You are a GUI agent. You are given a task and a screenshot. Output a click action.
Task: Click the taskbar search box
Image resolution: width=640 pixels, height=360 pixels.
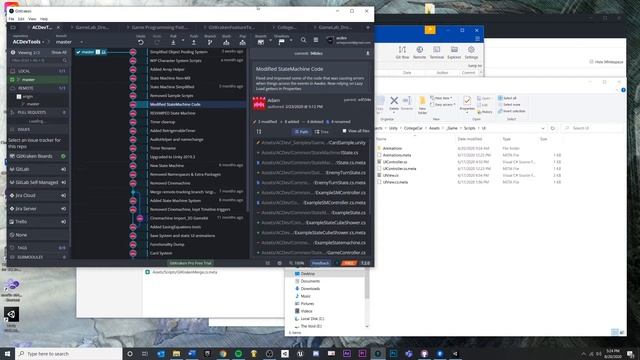point(69,353)
